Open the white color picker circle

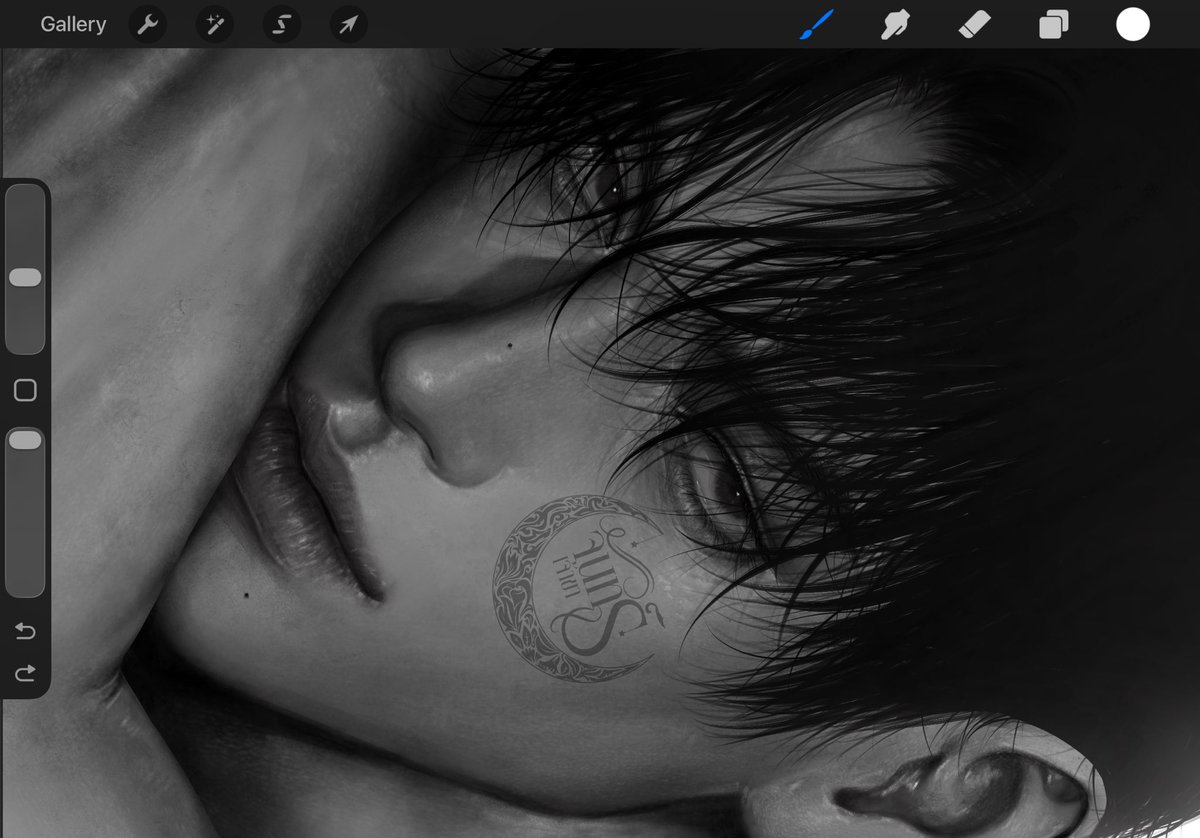pos(1133,24)
